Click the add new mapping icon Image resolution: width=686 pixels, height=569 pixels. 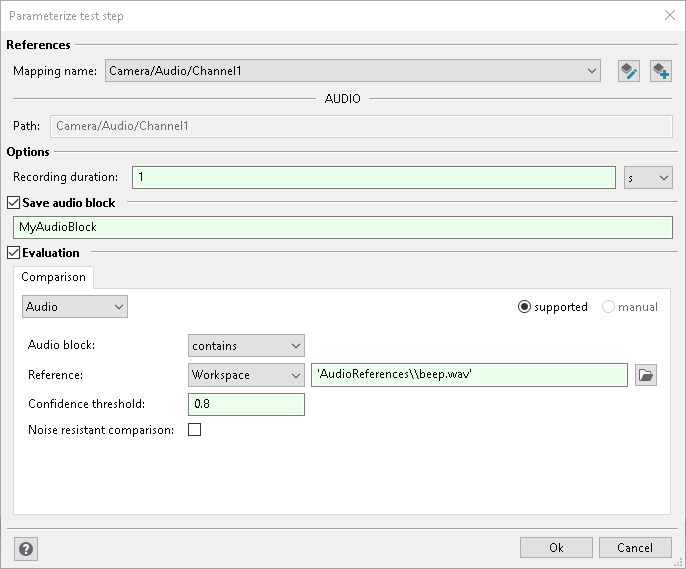[661, 71]
